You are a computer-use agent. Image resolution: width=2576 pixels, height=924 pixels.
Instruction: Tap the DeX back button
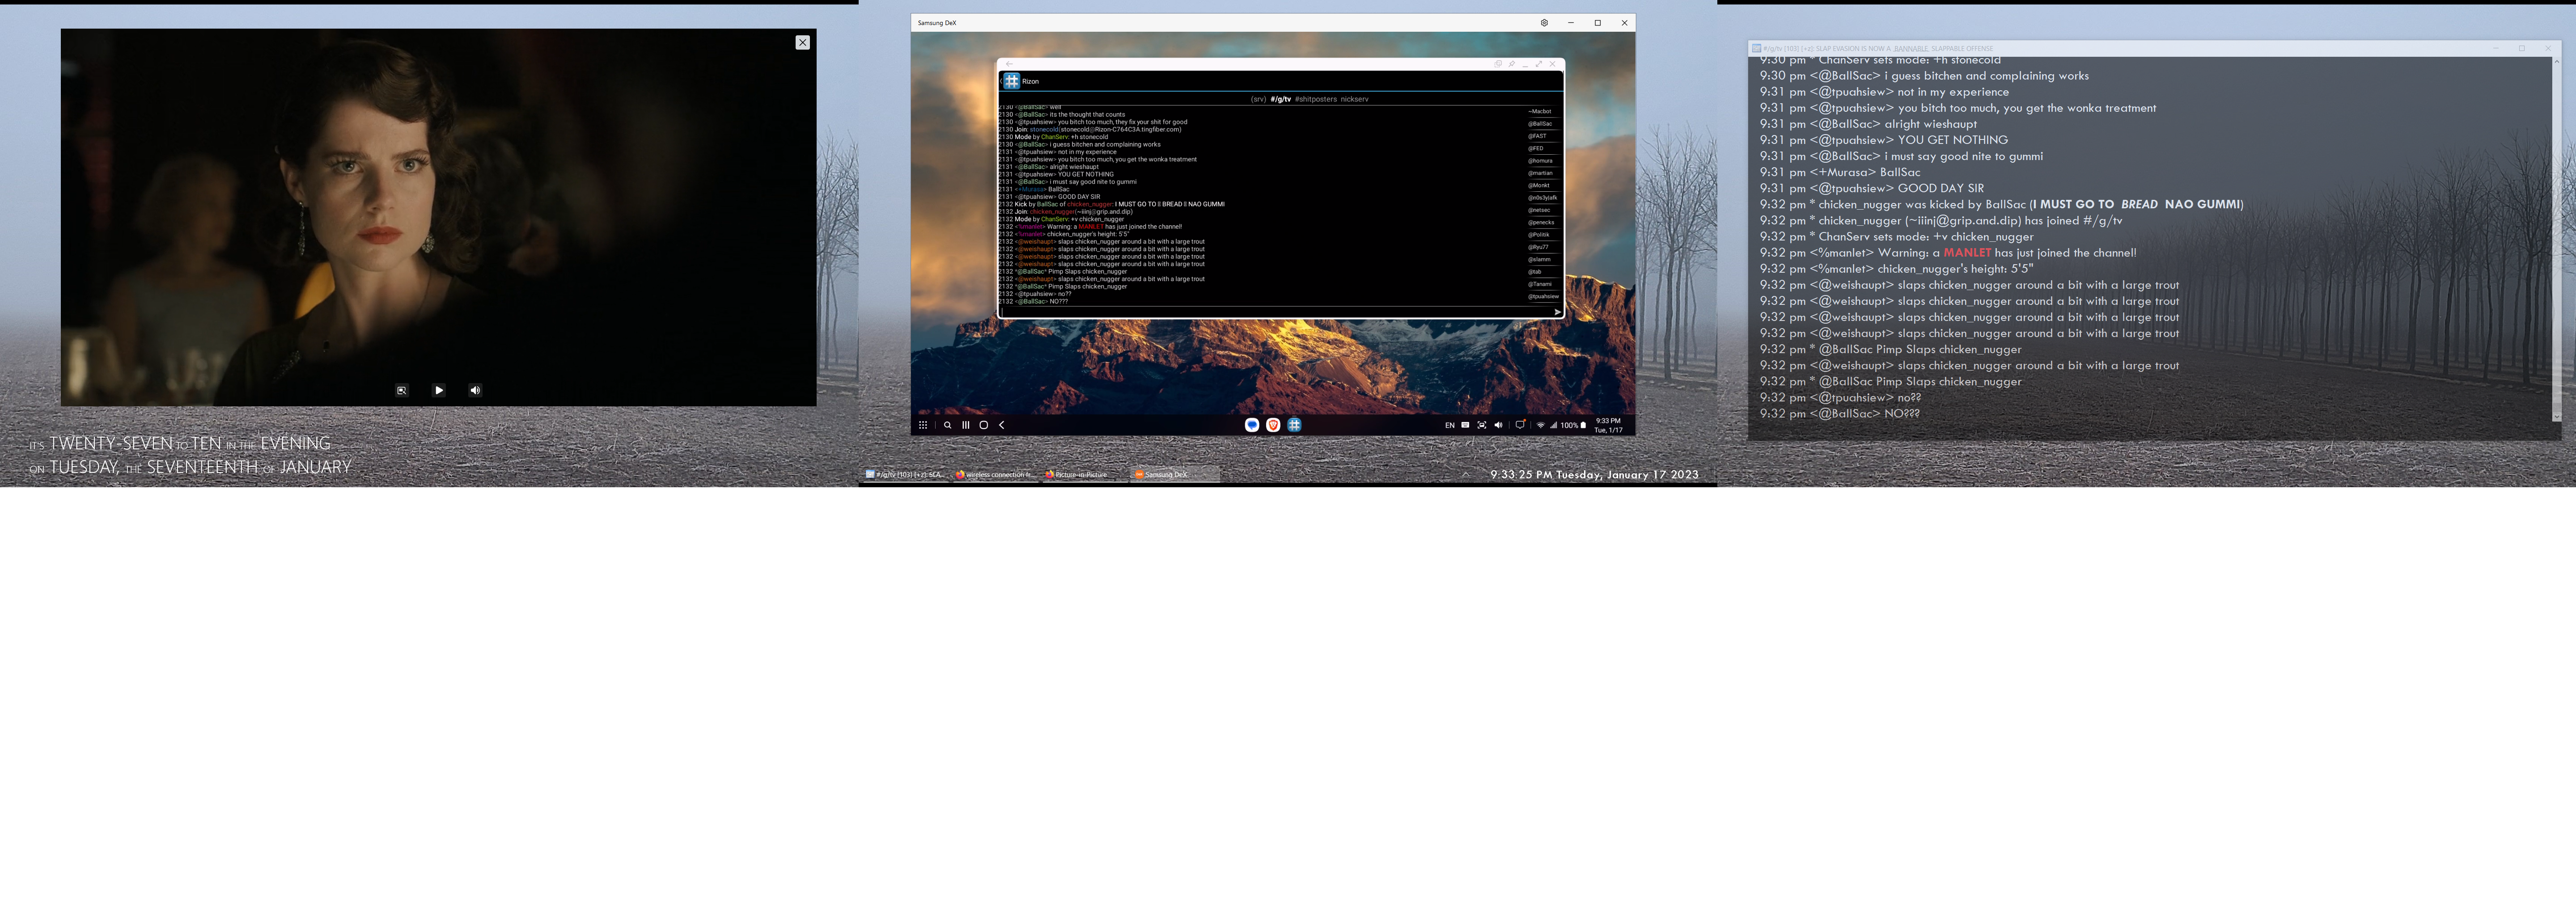pyautogui.click(x=1001, y=425)
